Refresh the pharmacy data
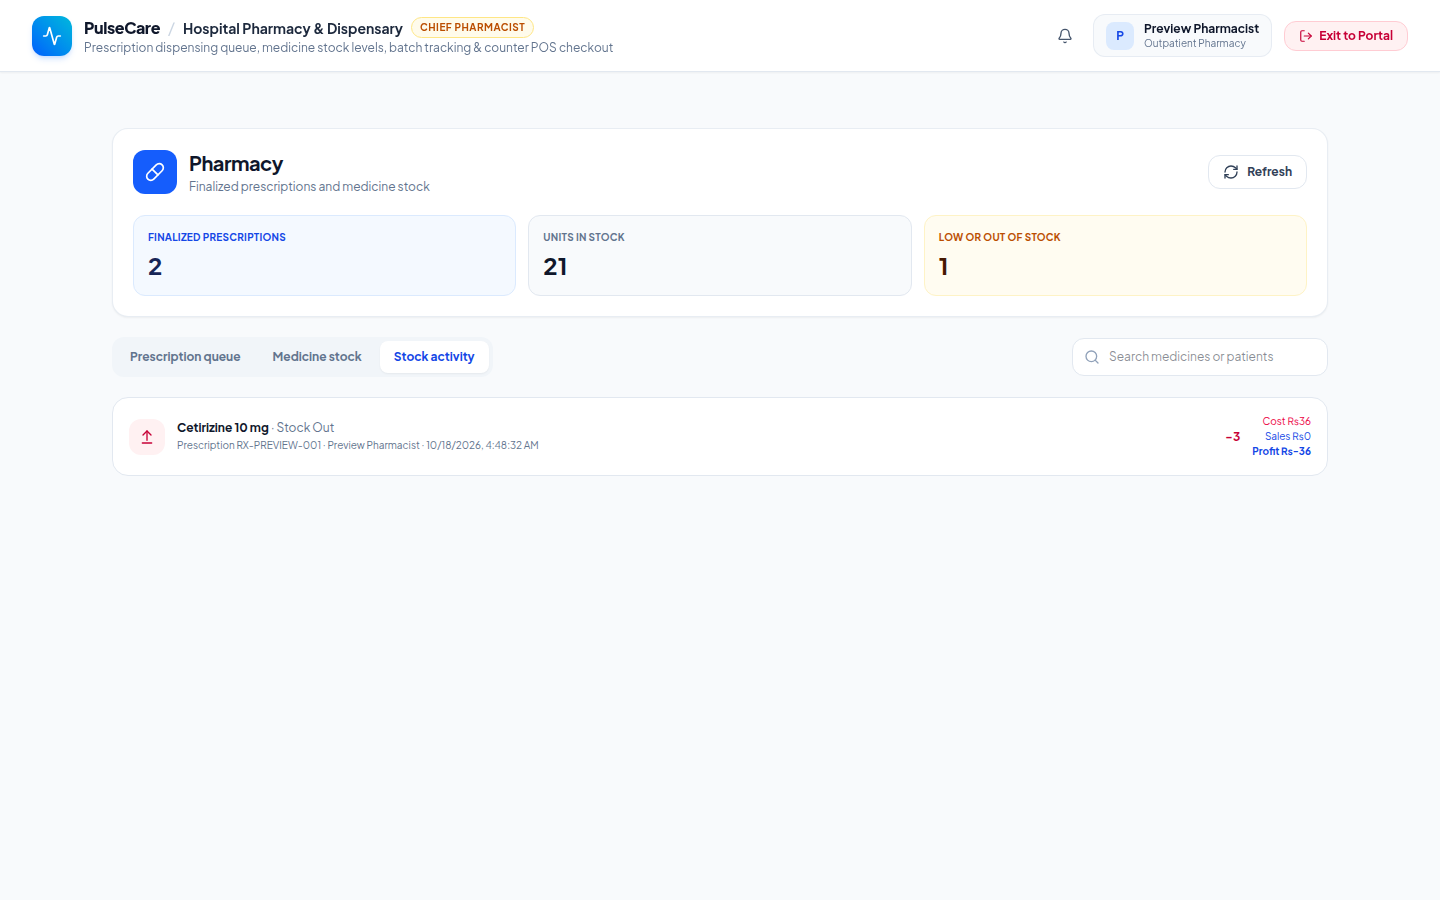 (x=1257, y=172)
